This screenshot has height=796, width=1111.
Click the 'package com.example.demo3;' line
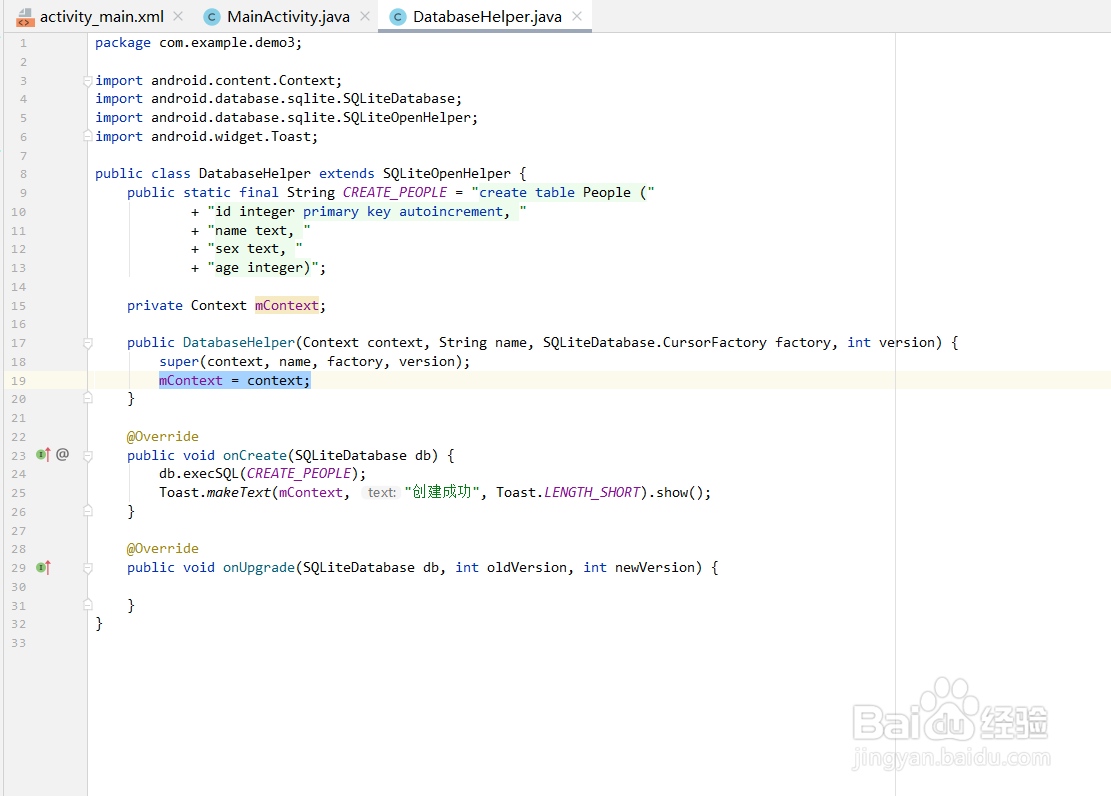pyautogui.click(x=198, y=43)
